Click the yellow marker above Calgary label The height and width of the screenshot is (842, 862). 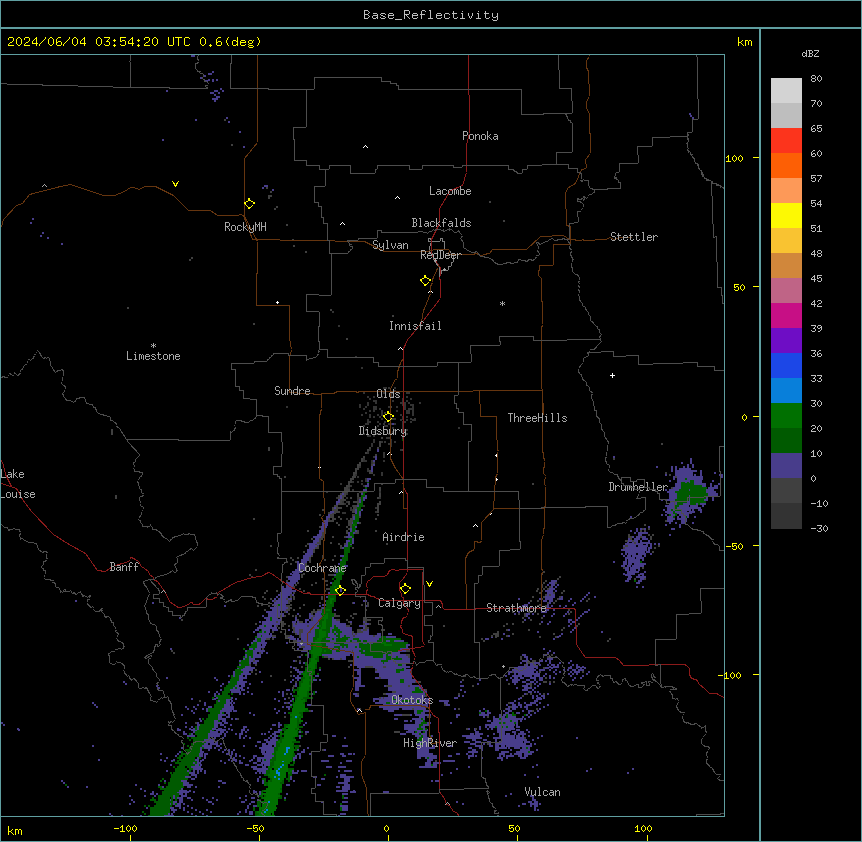coord(405,589)
